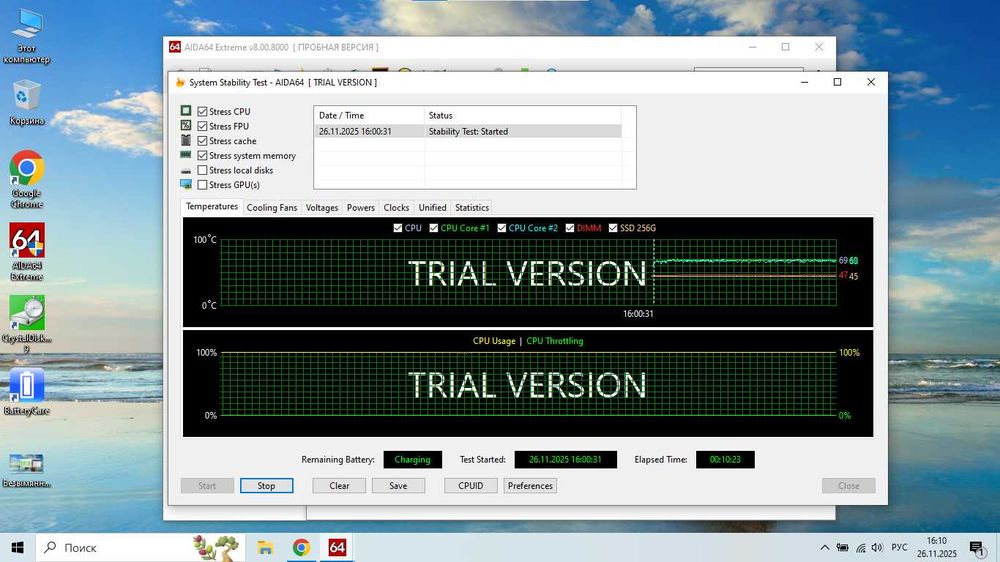Screen dimensions: 1000x562
Task: Click the flame icon in System Stability Test title
Action: [180, 82]
